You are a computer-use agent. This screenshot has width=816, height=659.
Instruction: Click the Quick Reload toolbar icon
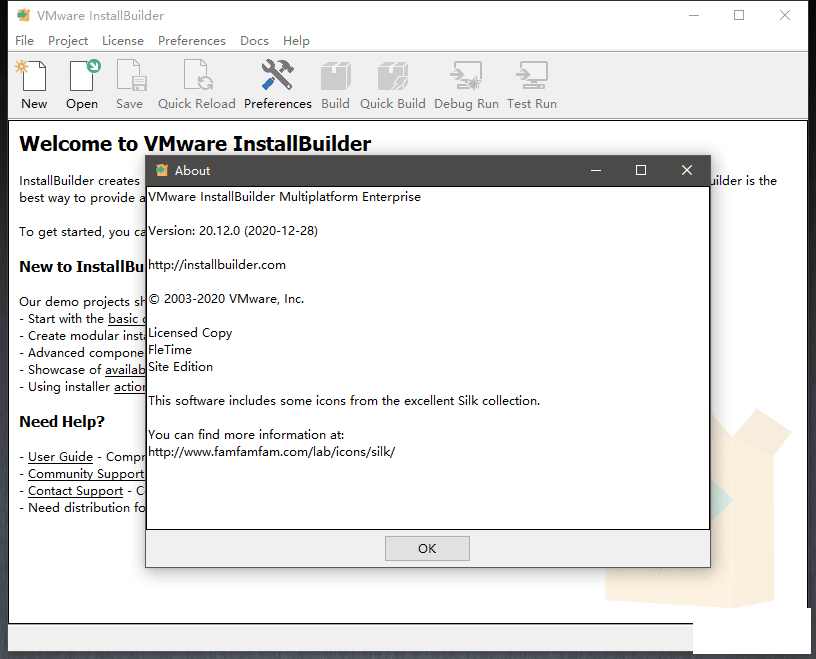coord(198,76)
